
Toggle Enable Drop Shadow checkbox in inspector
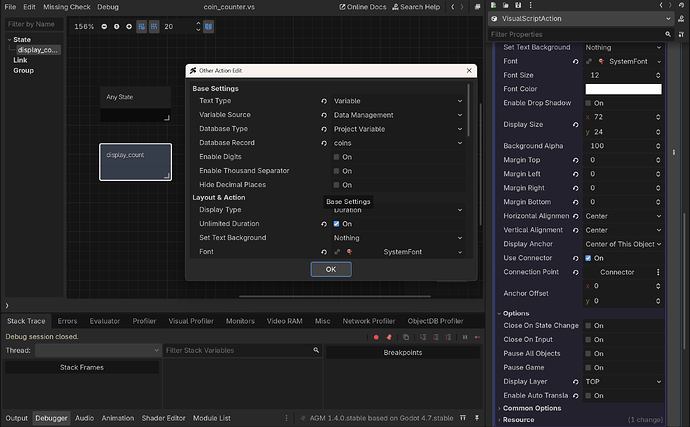588,103
